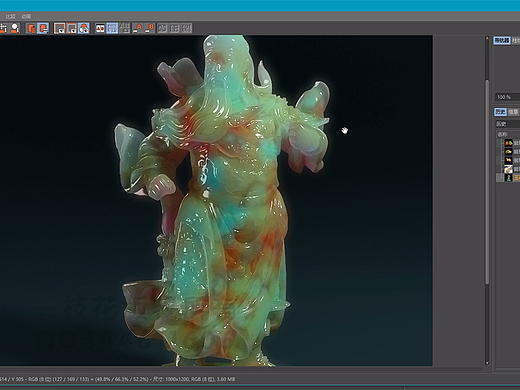Viewport: 520px width, 390px height.
Task: Click the toolbar icon of two overlapping orange pages
Action: (x=31, y=28)
